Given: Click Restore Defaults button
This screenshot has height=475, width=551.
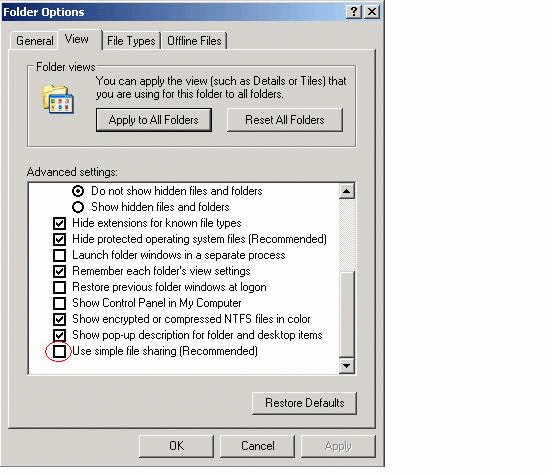Looking at the screenshot, I should point(304,403).
